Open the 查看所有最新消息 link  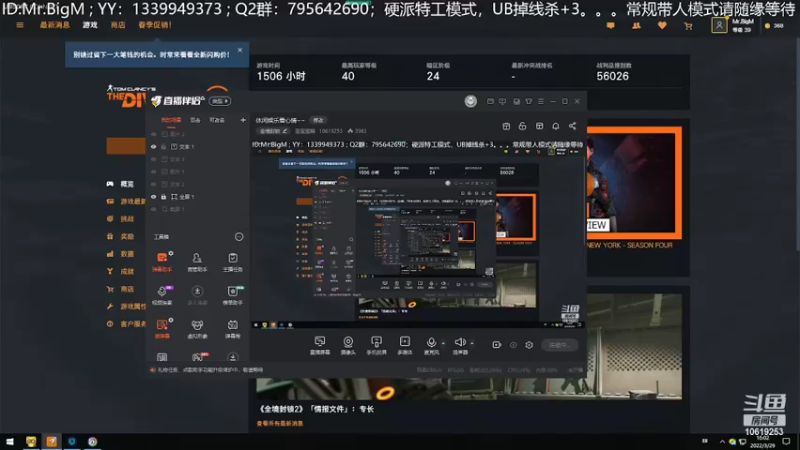point(280,423)
